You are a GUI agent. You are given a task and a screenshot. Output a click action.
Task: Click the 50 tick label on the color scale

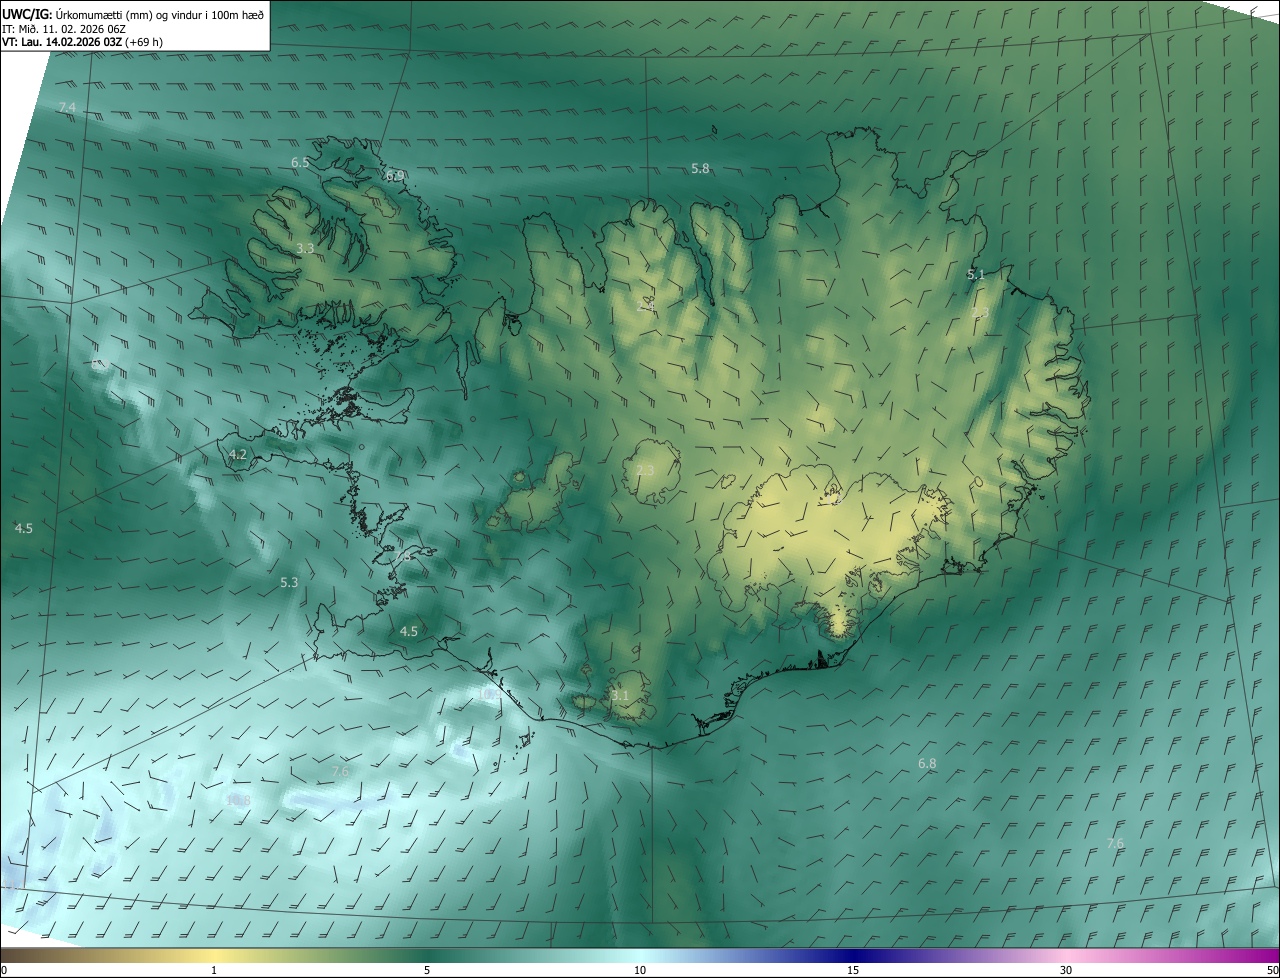[x=1272, y=970]
